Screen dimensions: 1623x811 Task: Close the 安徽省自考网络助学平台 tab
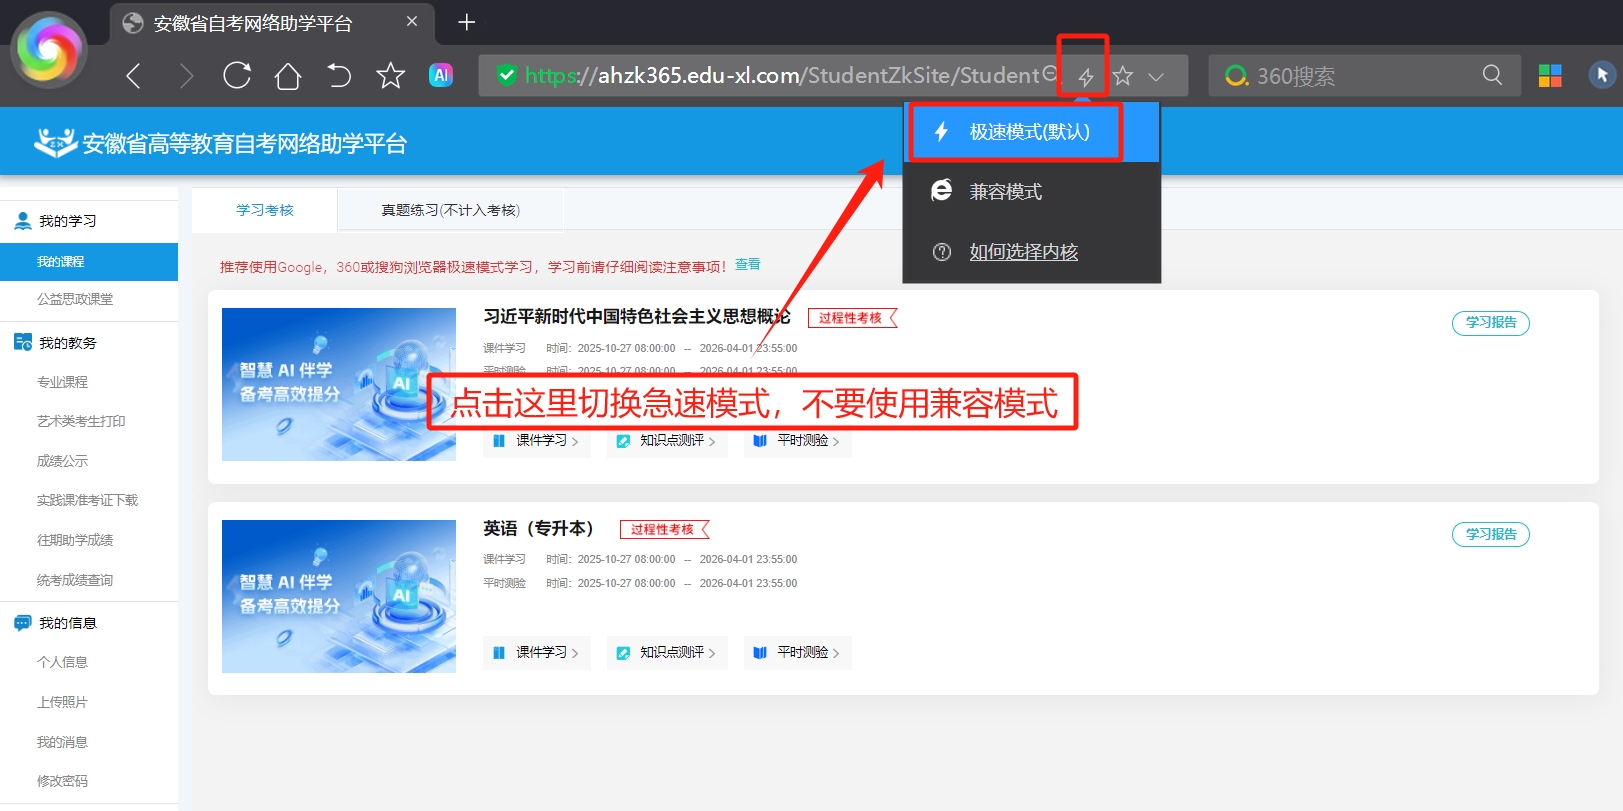pos(412,21)
